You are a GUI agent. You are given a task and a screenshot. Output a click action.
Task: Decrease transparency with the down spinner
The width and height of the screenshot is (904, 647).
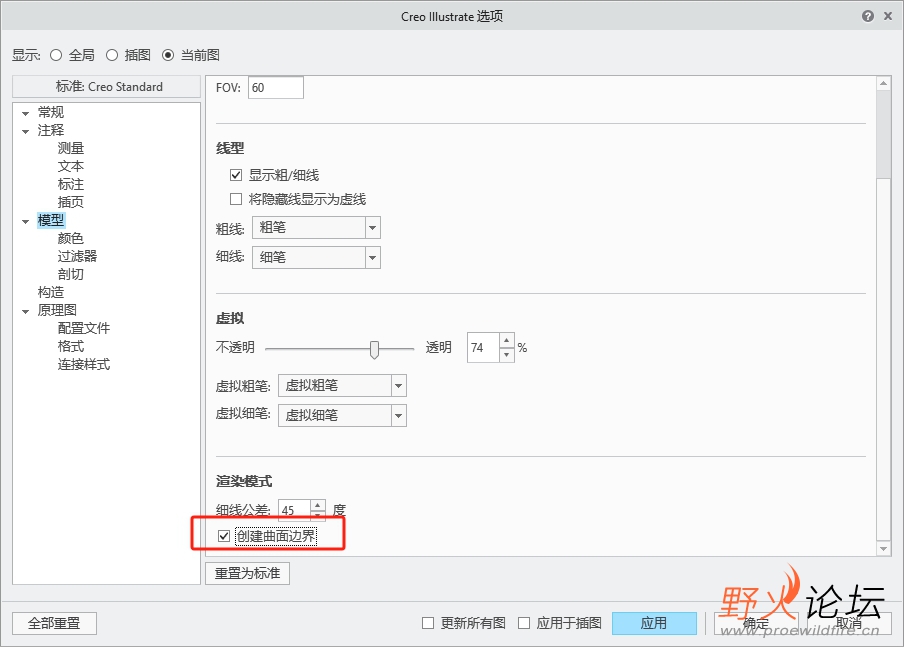[x=506, y=355]
